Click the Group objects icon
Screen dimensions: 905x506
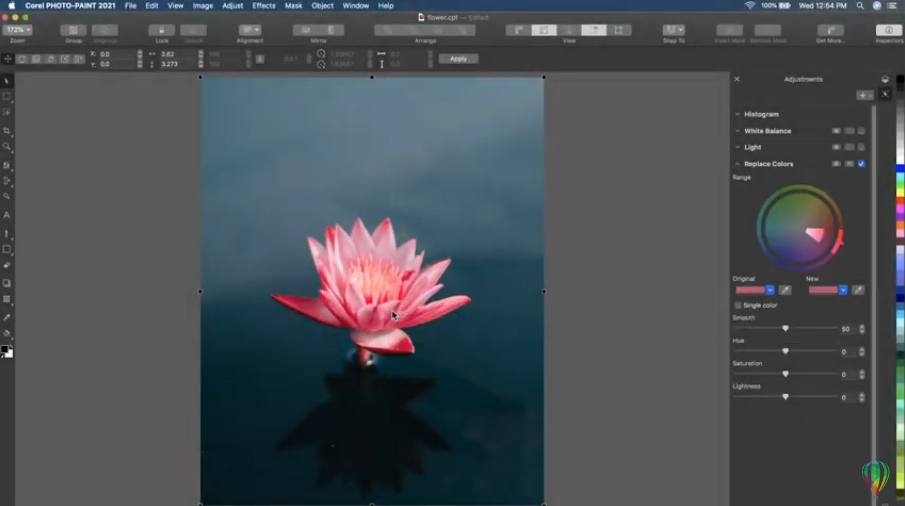point(73,30)
